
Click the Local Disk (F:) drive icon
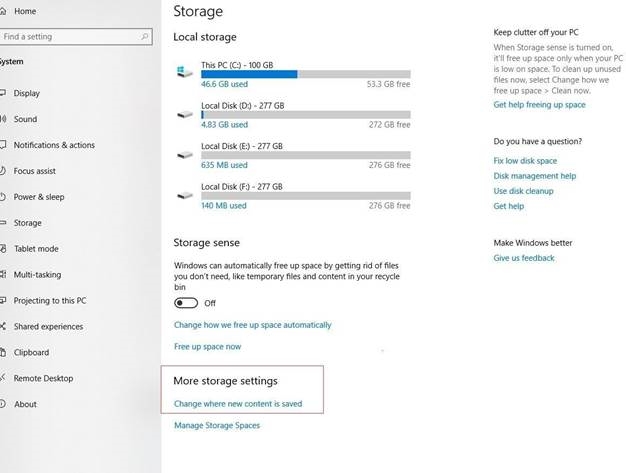tap(184, 195)
